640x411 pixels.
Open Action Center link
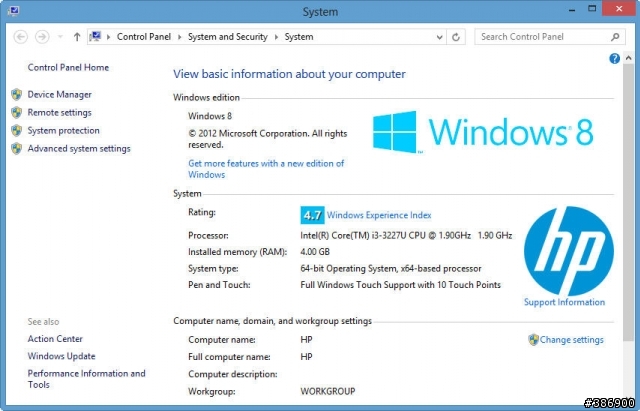[x=55, y=339]
